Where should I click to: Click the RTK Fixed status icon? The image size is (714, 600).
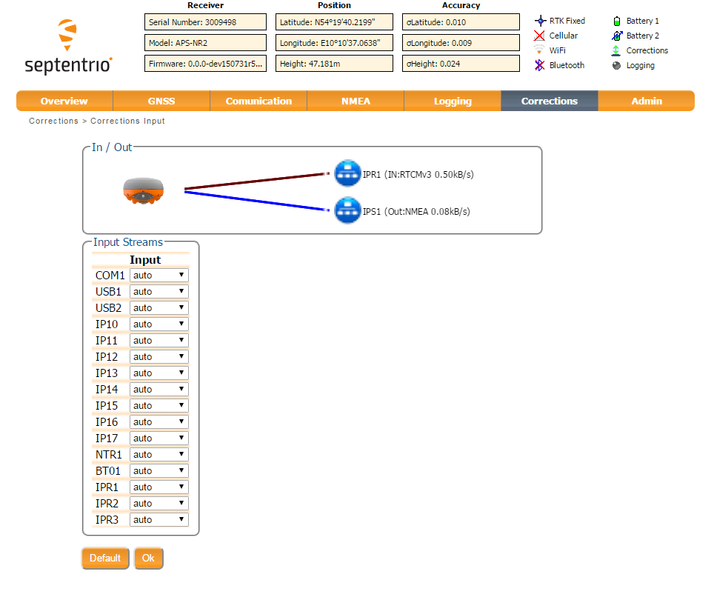click(x=540, y=20)
